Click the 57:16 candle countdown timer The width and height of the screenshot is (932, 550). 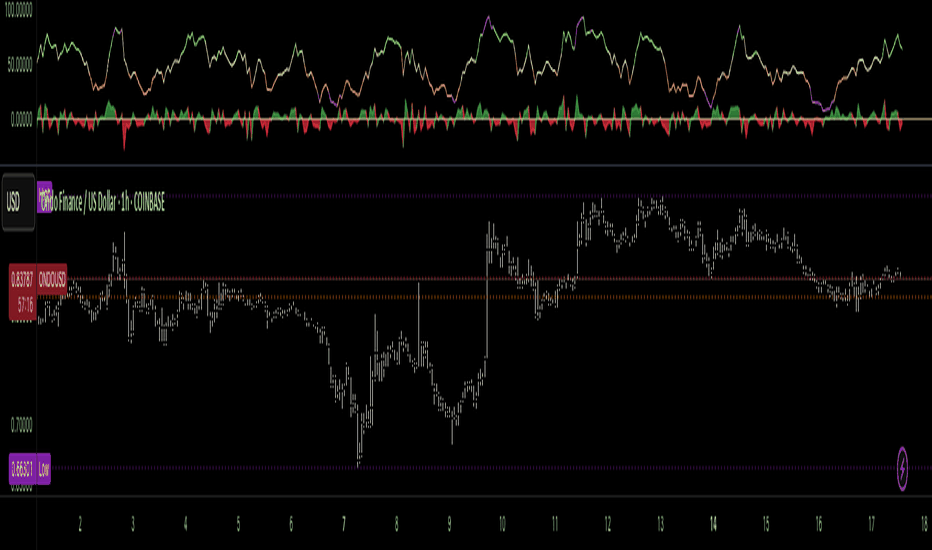(25, 306)
